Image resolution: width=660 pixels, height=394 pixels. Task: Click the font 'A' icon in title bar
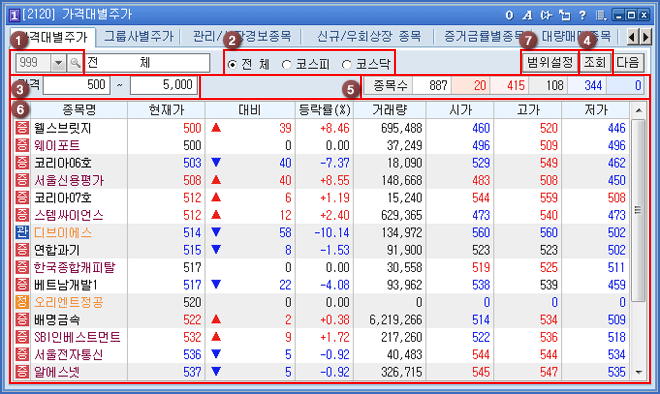click(527, 16)
